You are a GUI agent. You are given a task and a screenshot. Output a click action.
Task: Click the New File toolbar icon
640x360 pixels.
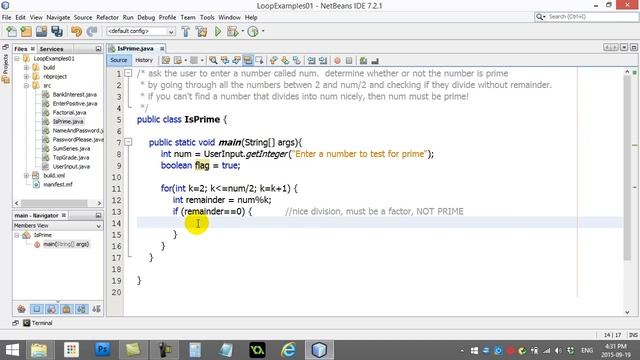(11, 31)
